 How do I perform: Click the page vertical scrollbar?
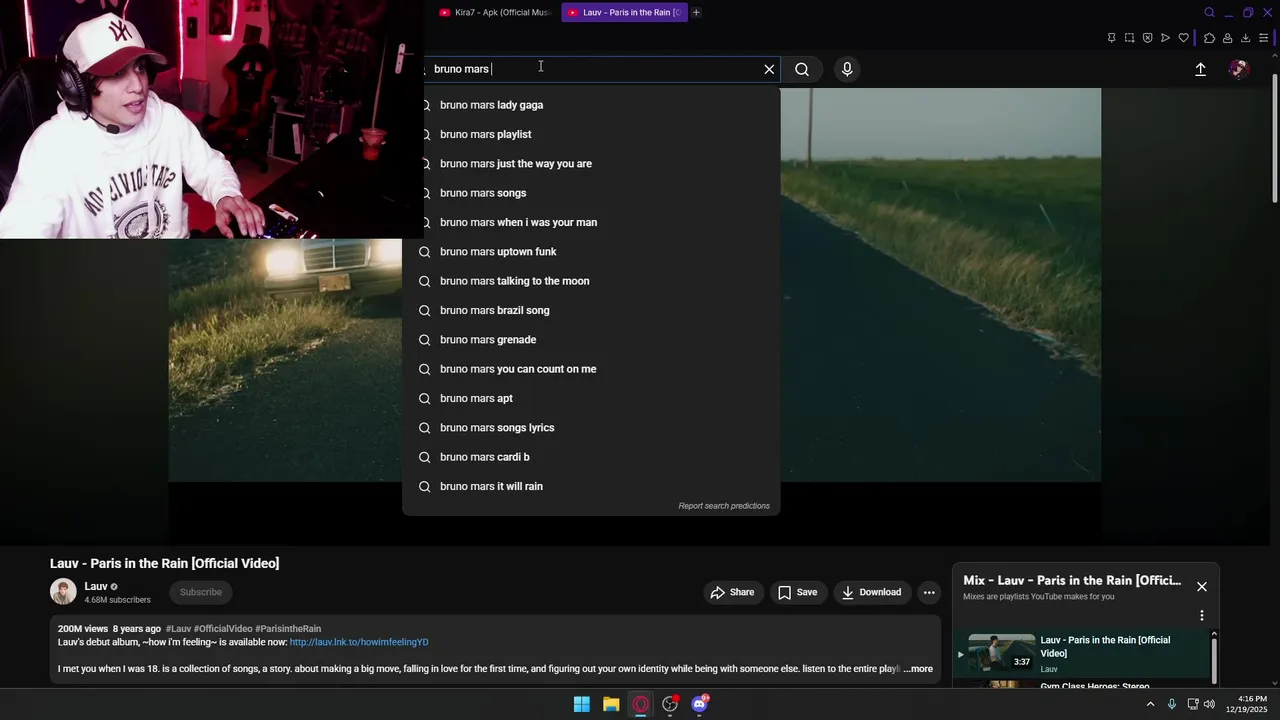1274,140
